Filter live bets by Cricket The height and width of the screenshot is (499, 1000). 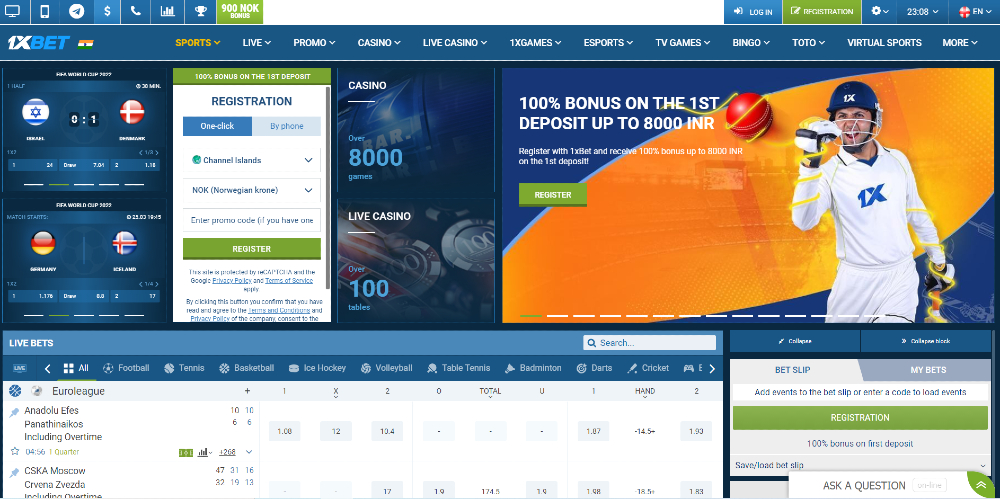[x=648, y=368]
